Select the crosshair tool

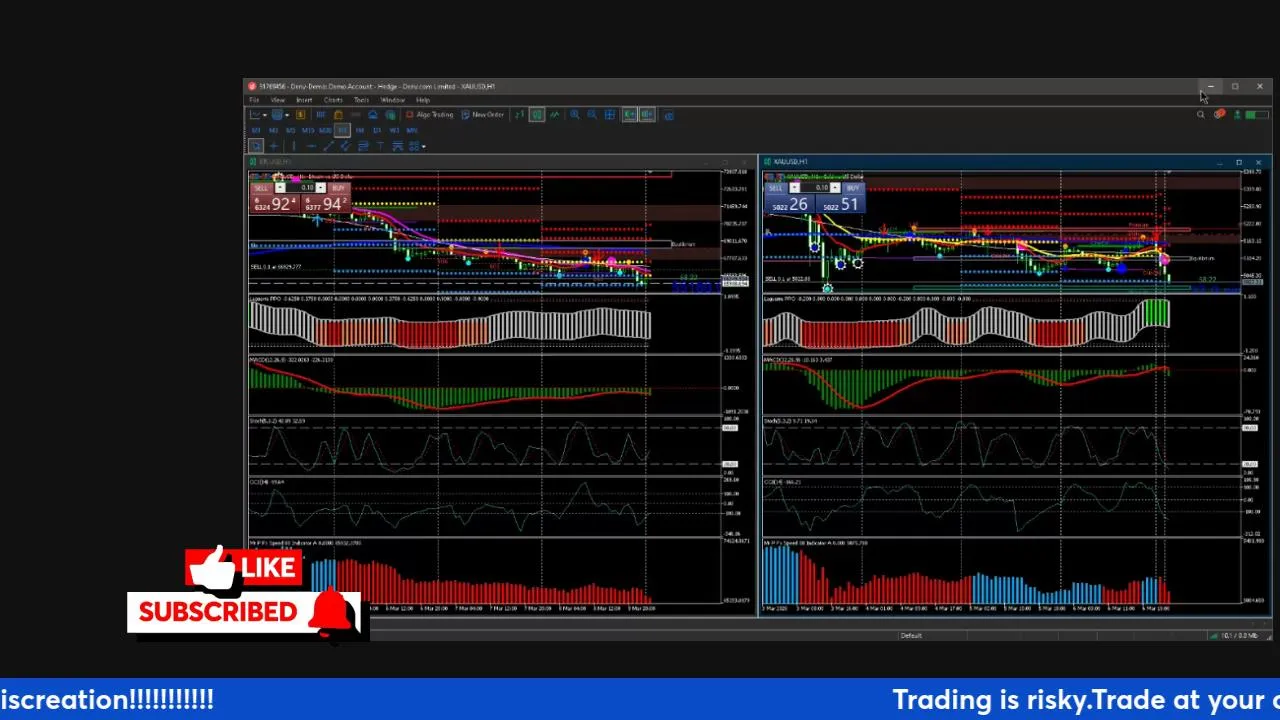pyautogui.click(x=274, y=146)
